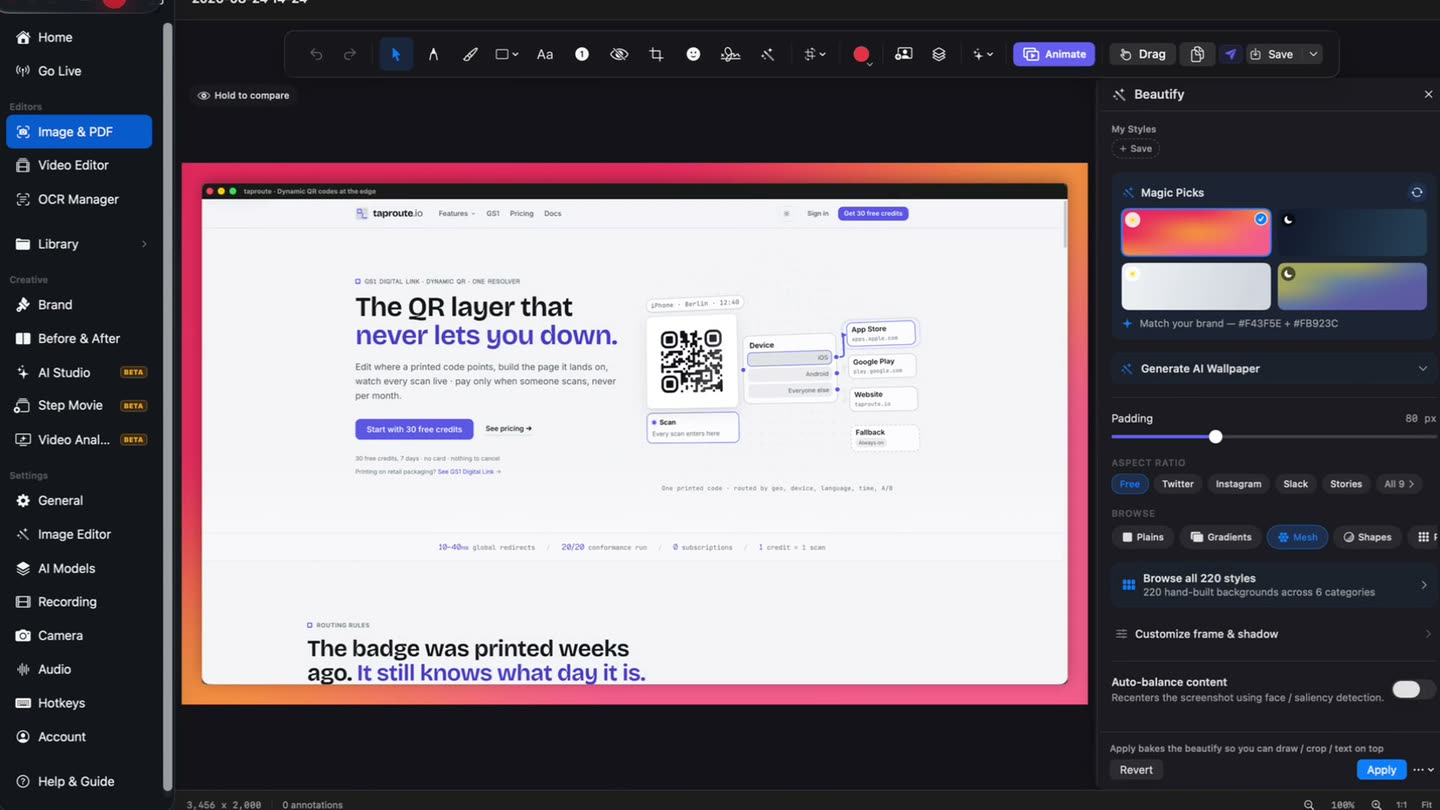1440x810 pixels.
Task: Select the yellow-purple gradient Magic Pick
Action: tap(1352, 287)
